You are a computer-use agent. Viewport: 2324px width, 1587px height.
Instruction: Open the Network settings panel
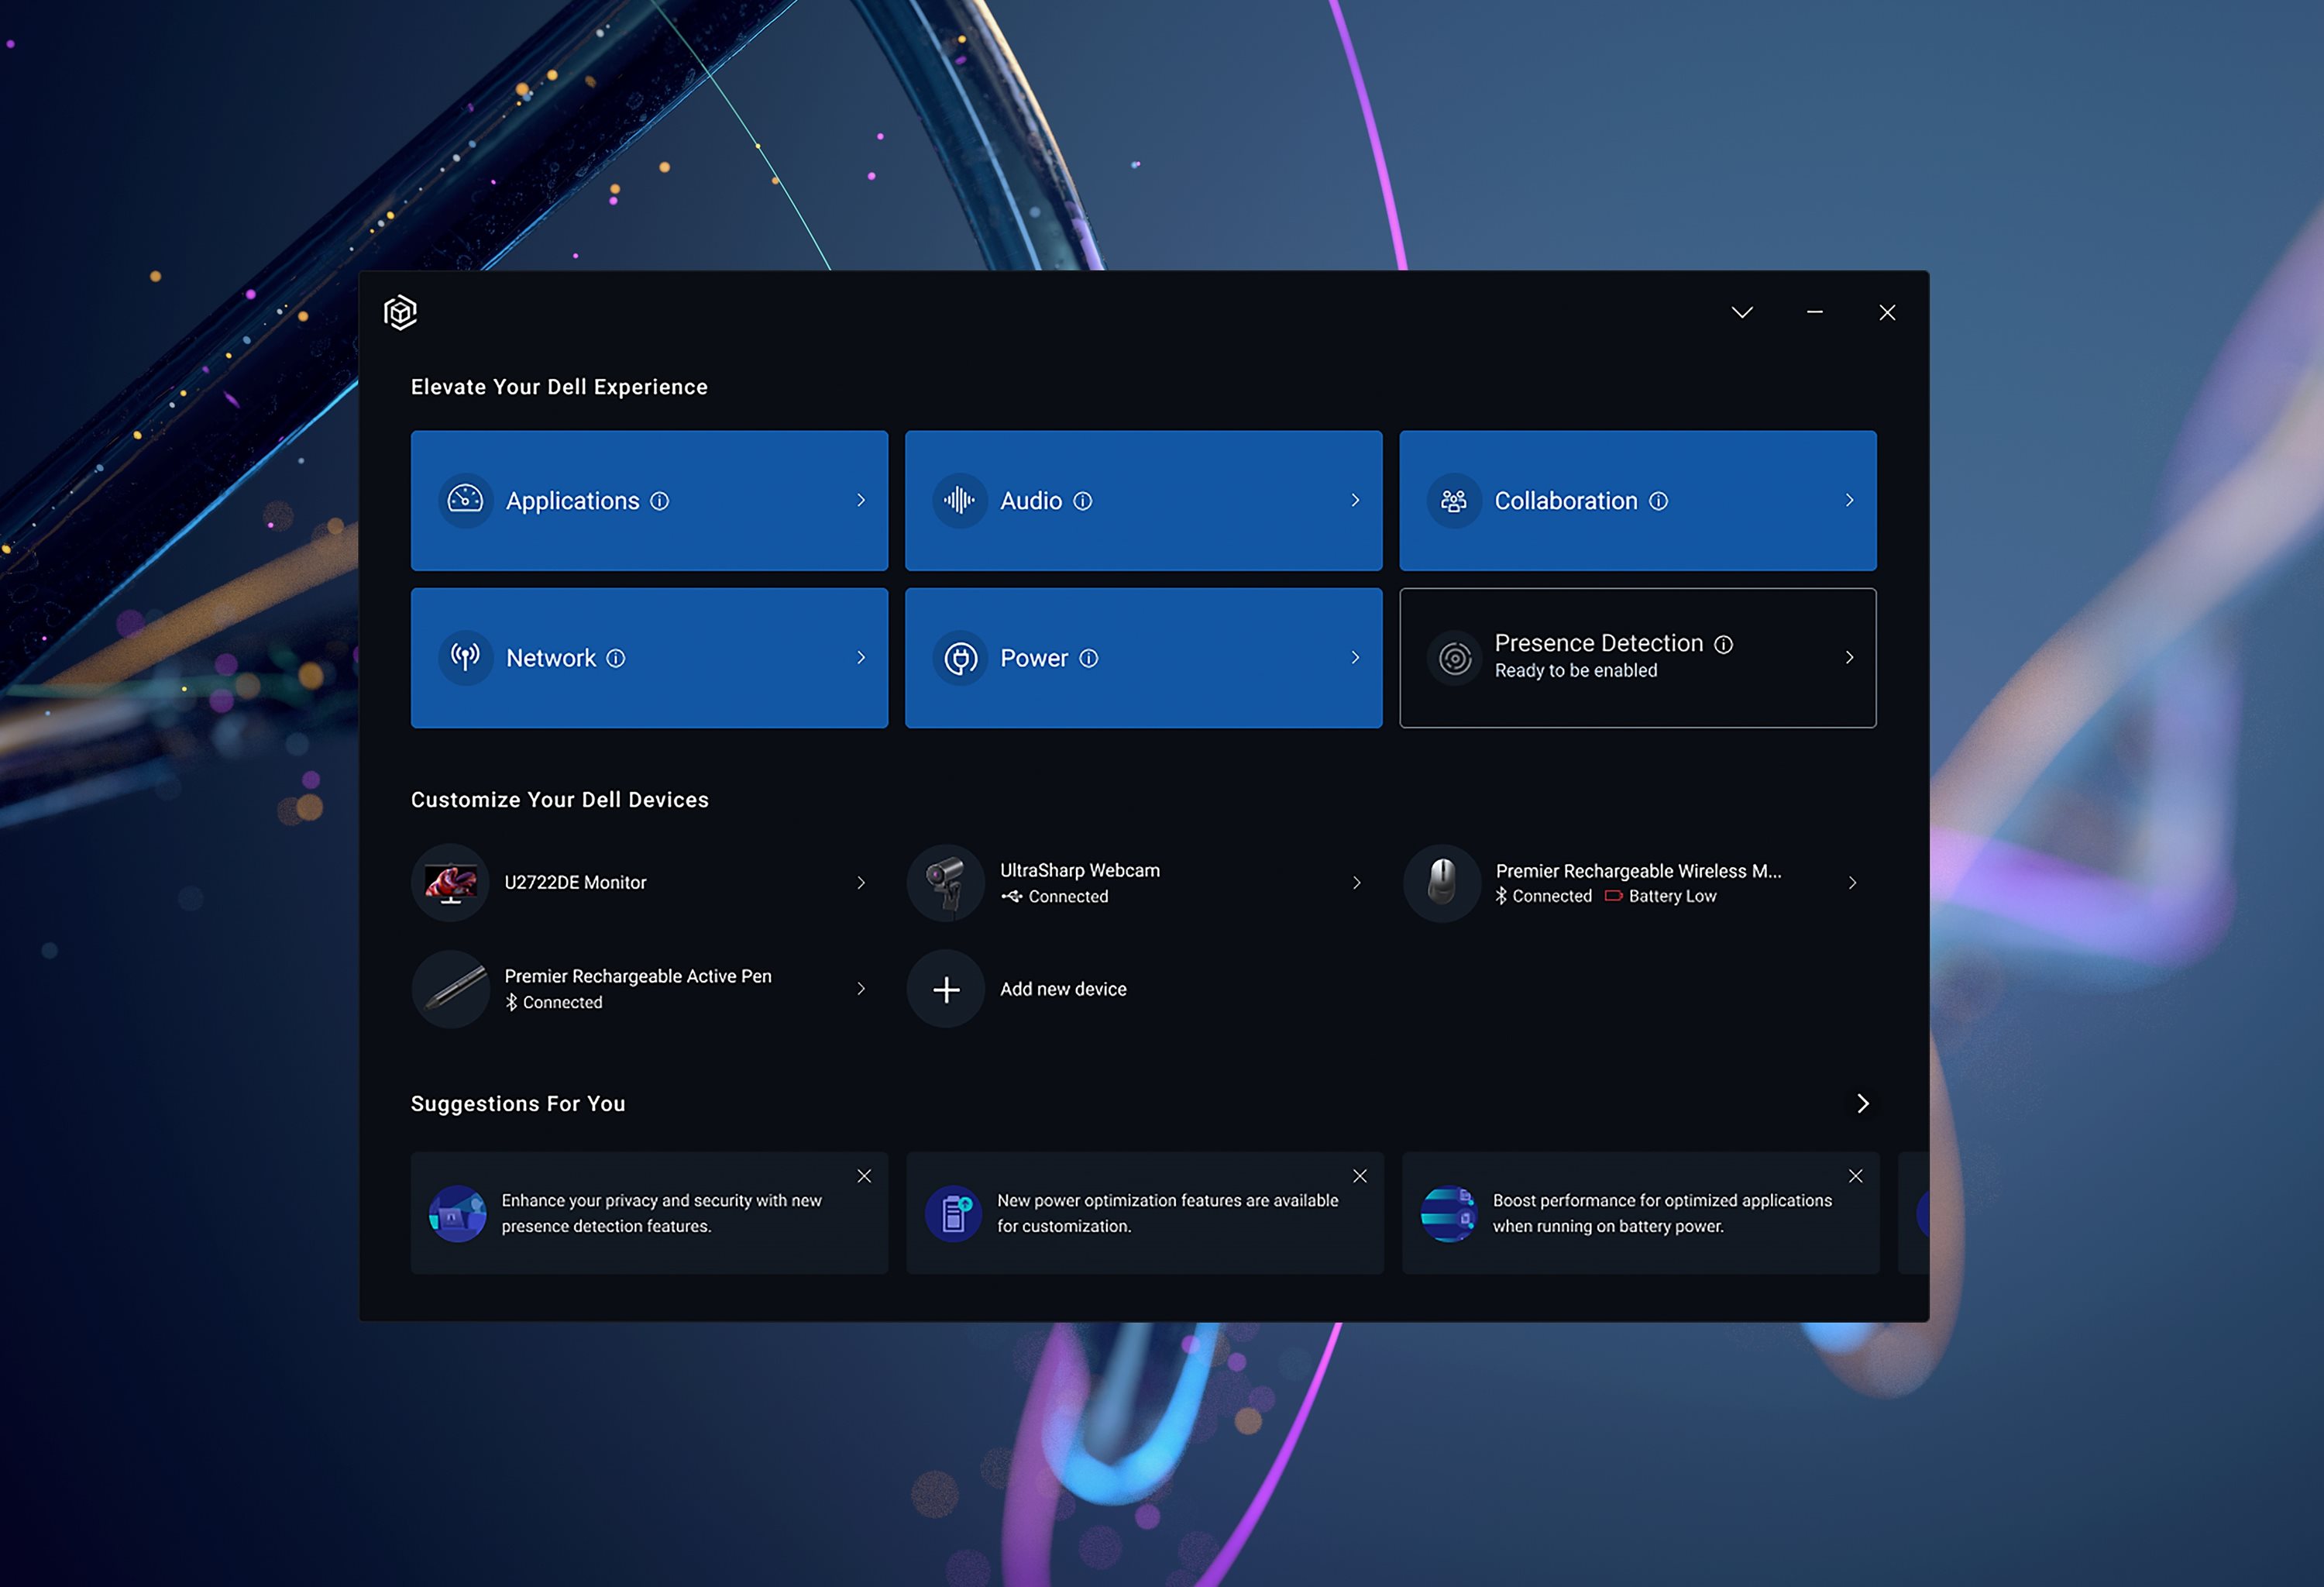click(650, 657)
